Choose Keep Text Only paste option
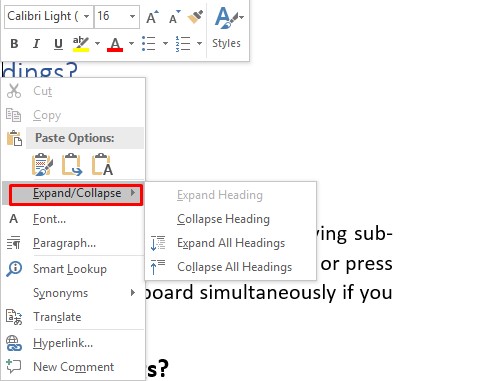The width and height of the screenshot is (488, 381). [x=102, y=164]
